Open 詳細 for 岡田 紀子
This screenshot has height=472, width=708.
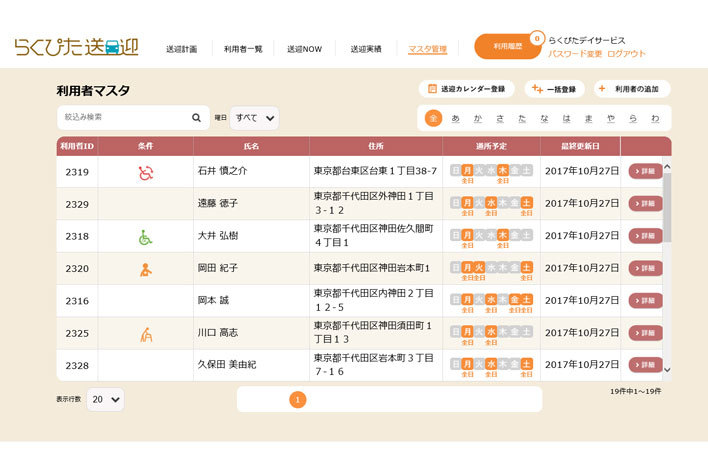(645, 268)
